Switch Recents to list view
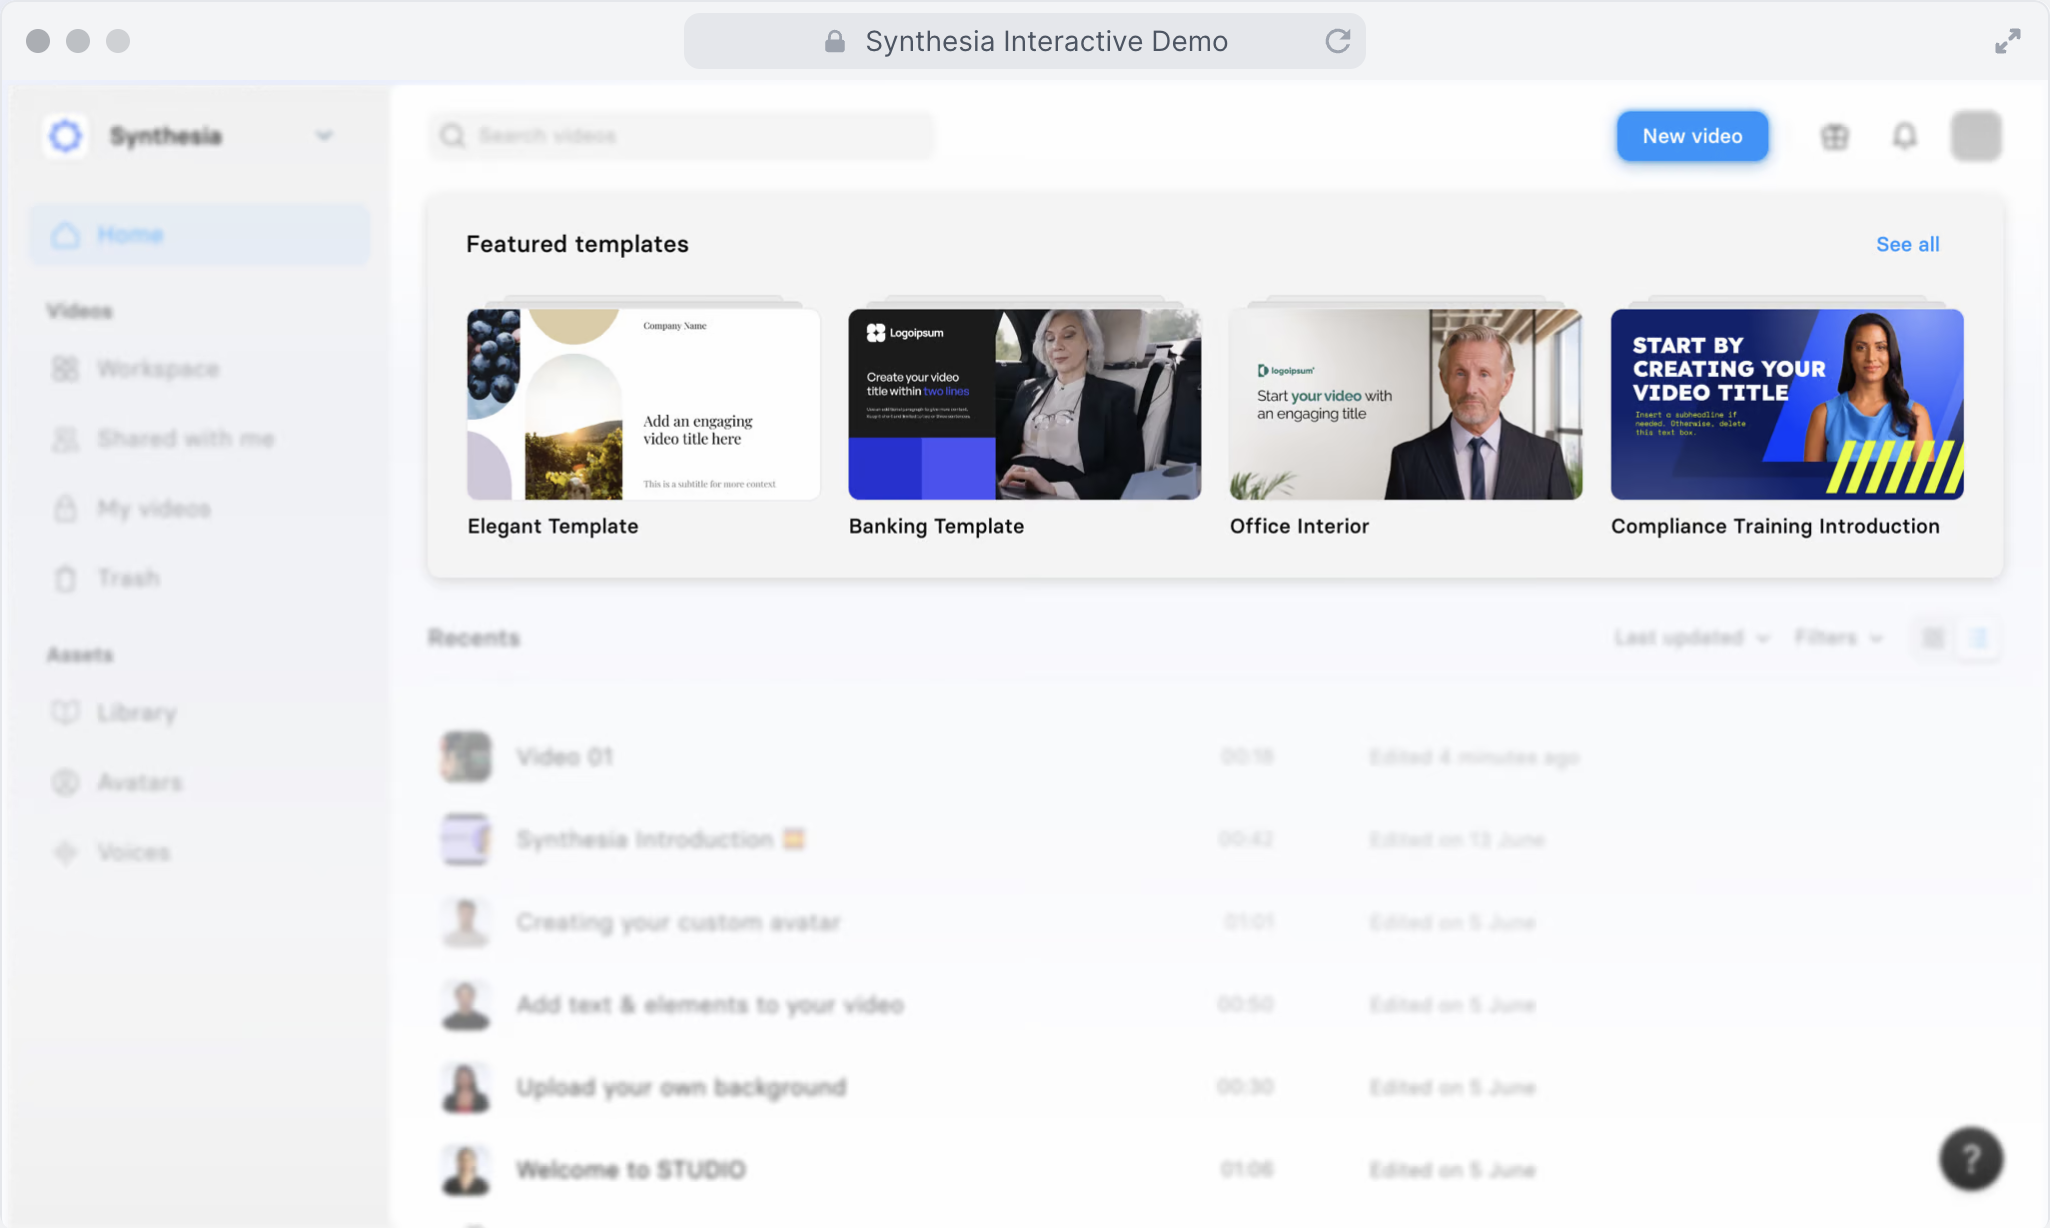 (x=1978, y=638)
